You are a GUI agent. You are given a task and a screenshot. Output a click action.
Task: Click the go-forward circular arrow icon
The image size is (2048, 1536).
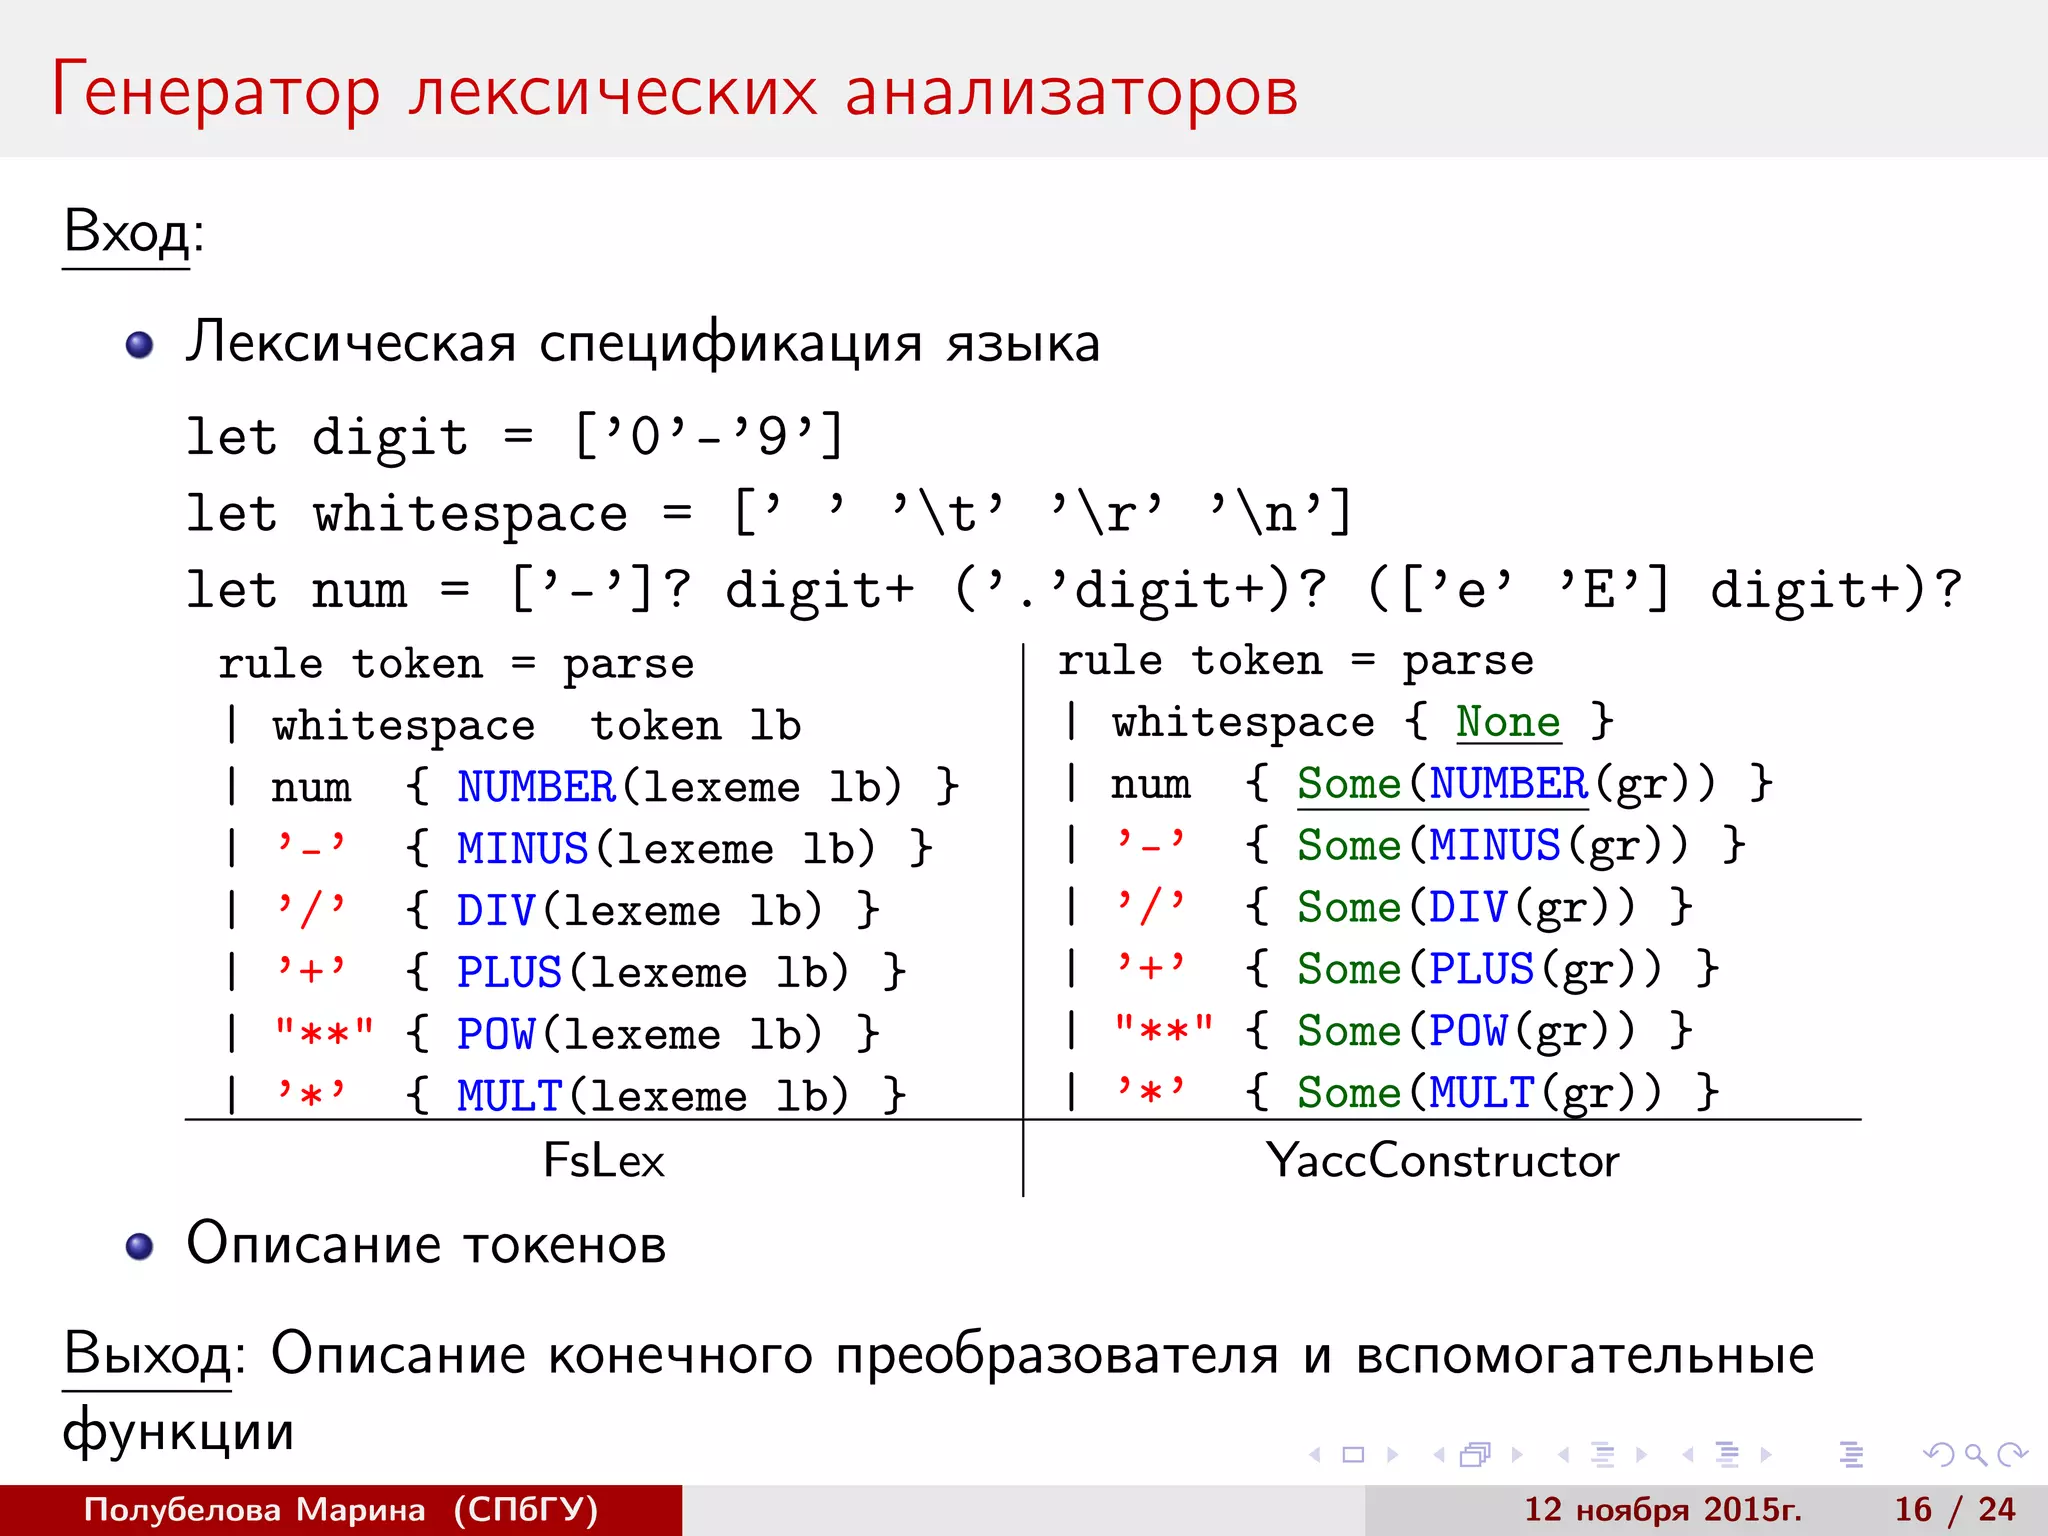tap(2012, 1455)
